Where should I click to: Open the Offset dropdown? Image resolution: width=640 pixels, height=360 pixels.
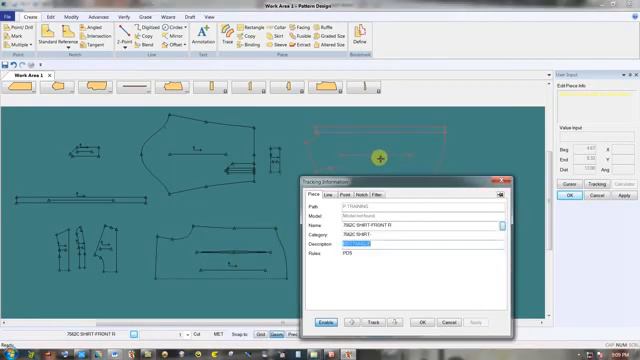(x=174, y=44)
